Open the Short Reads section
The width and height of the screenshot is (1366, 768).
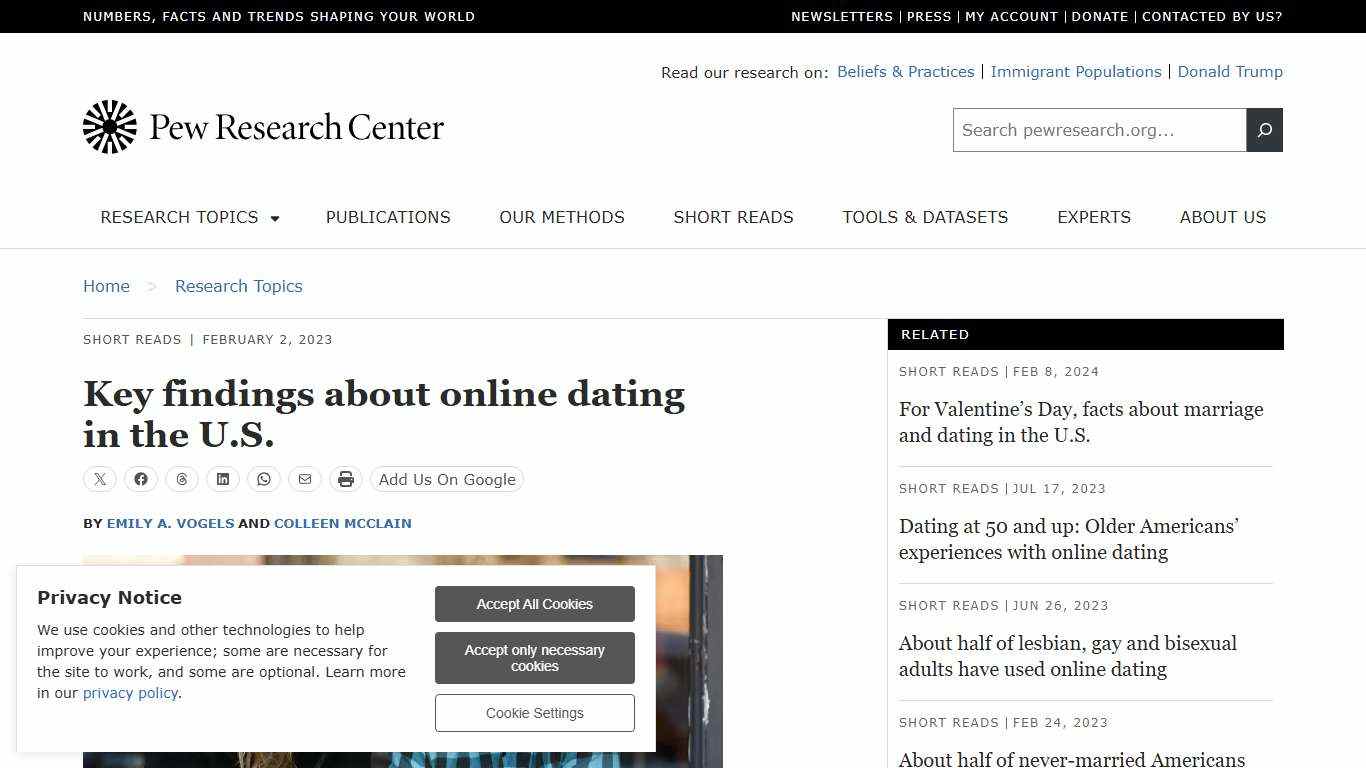pyautogui.click(x=733, y=217)
